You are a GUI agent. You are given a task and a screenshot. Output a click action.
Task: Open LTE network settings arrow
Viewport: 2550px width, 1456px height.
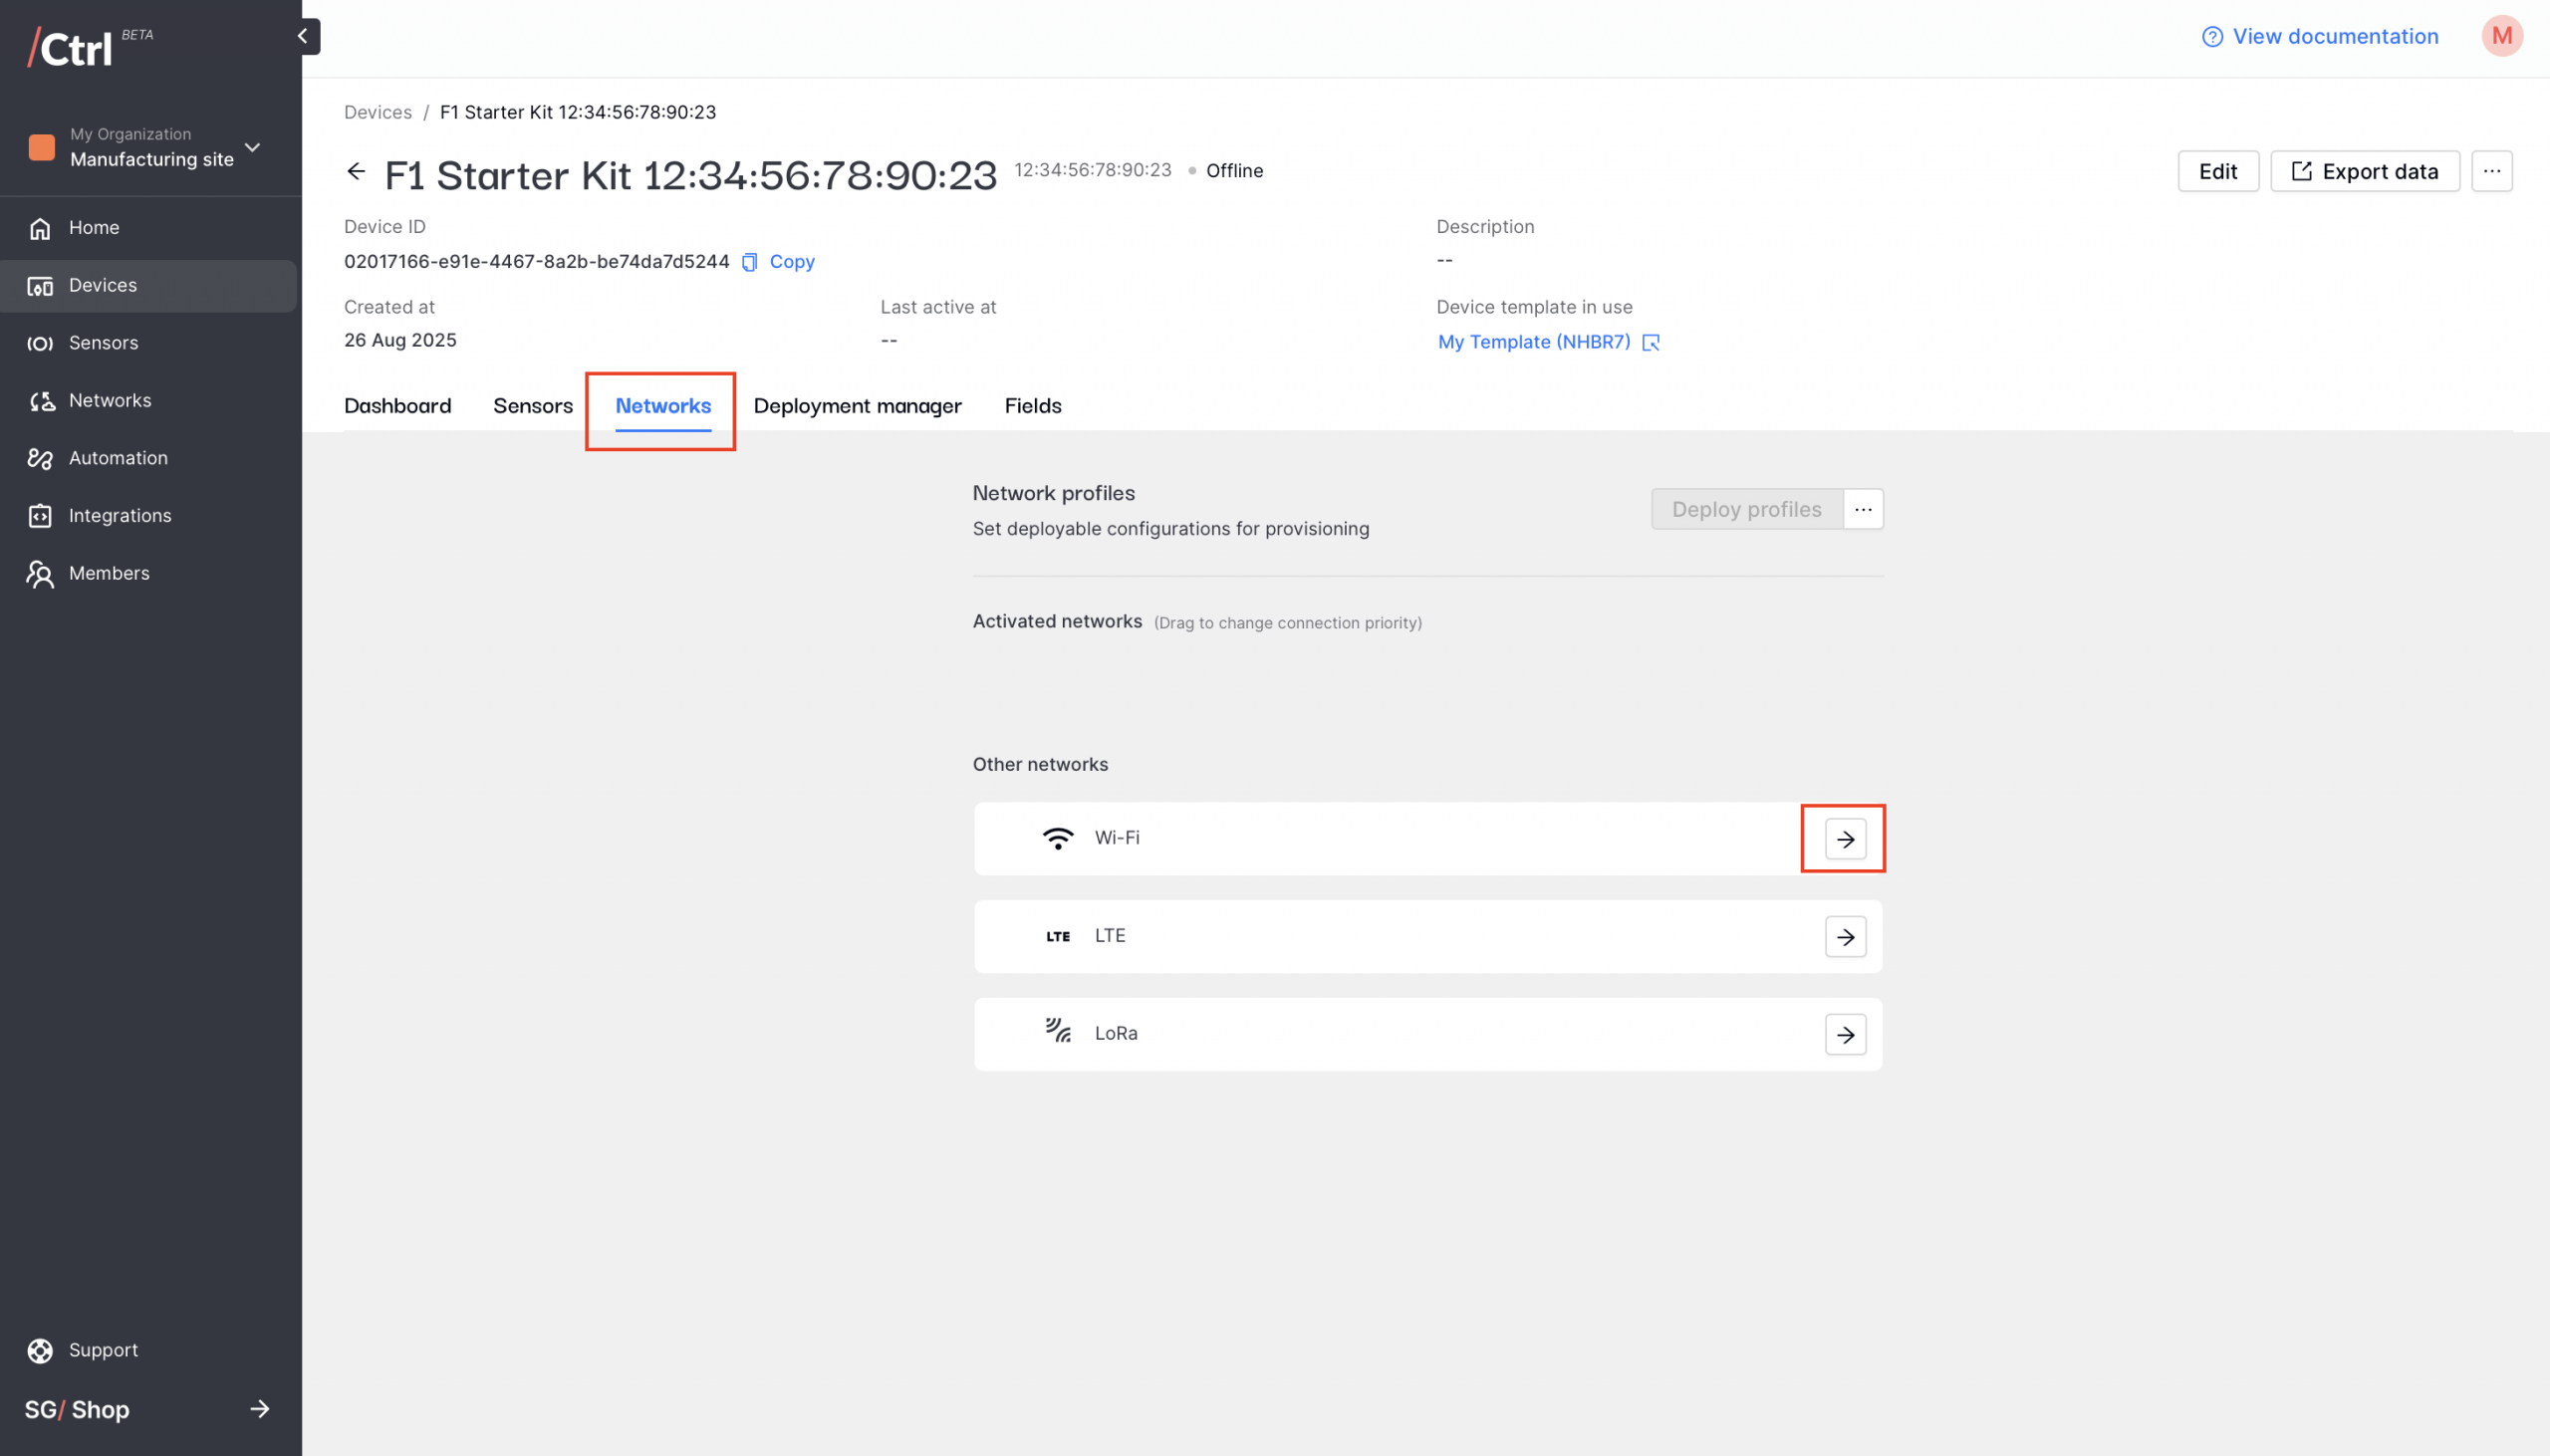1844,937
